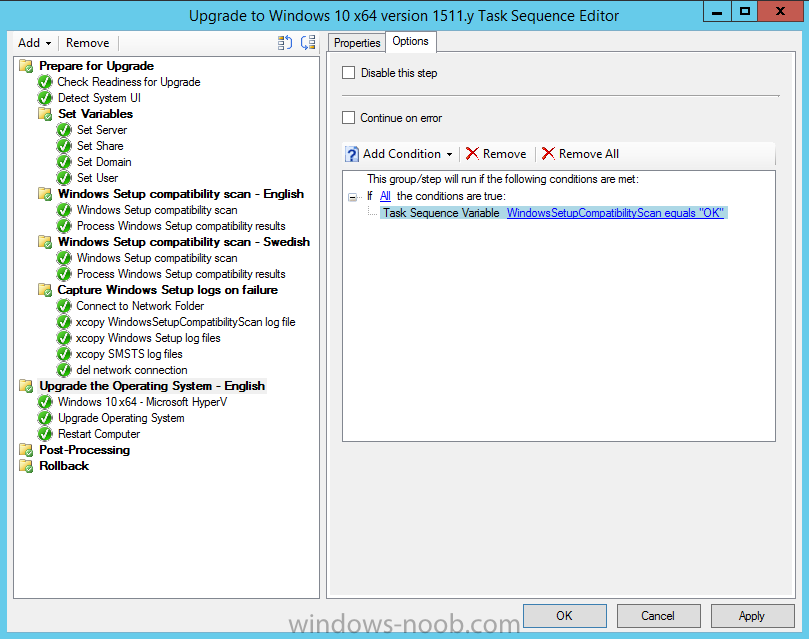Click the Check Readiness for Upgrade step icon
Viewport: 809px width, 639px height.
pos(45,82)
